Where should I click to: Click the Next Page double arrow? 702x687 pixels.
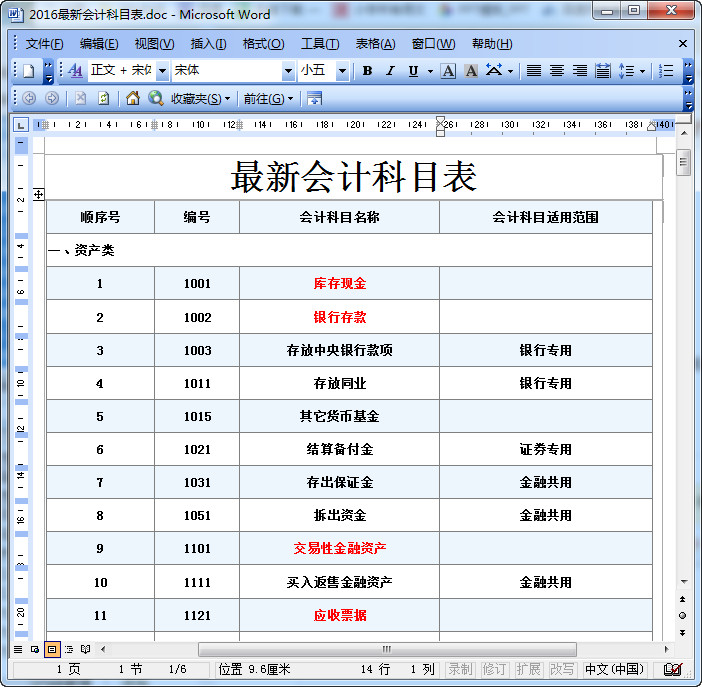[683, 633]
